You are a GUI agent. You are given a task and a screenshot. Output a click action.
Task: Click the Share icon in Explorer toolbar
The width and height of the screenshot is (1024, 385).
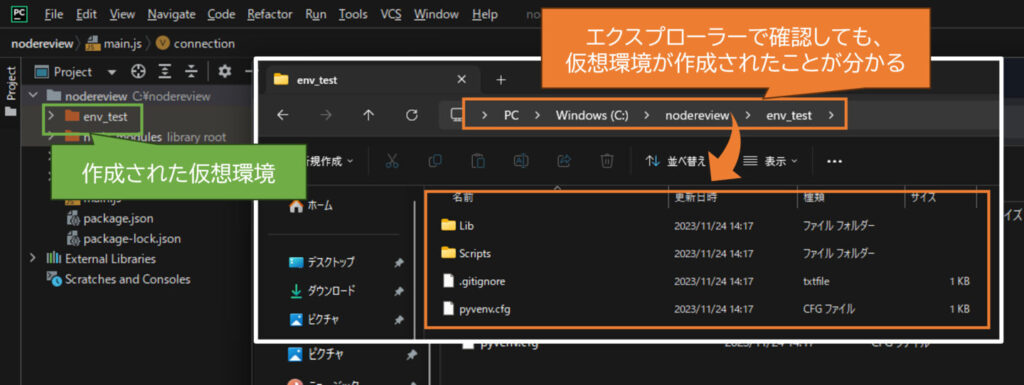[x=564, y=161]
